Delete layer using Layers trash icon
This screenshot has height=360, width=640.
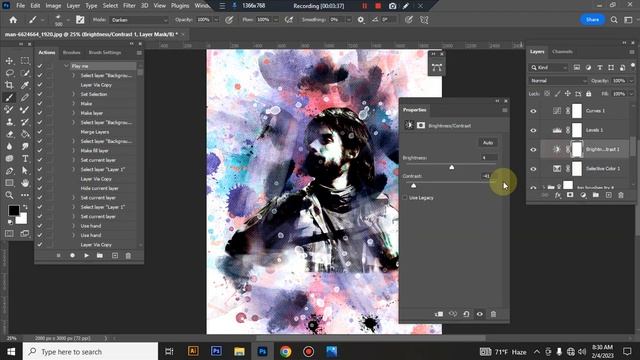[621, 196]
